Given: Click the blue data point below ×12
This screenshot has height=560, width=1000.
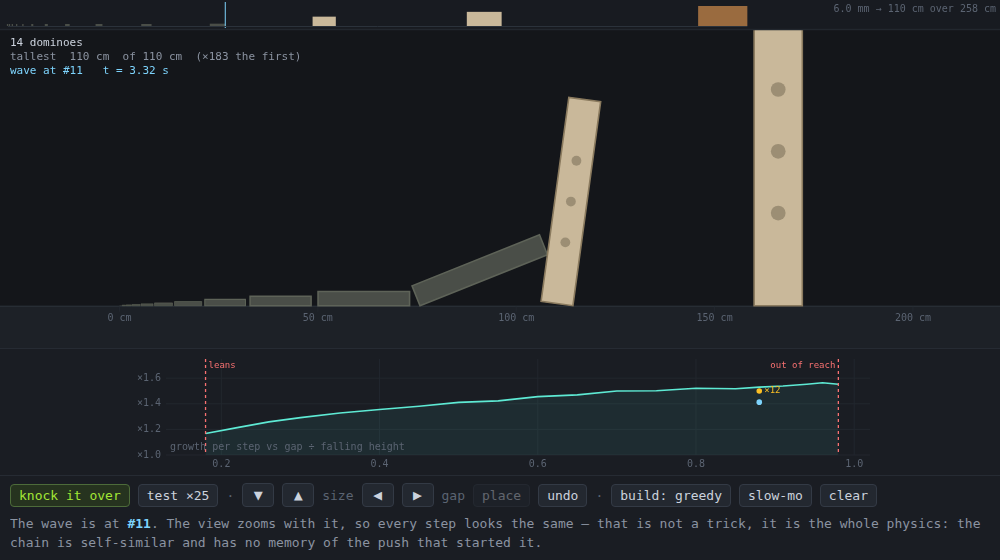Looking at the screenshot, I should pyautogui.click(x=759, y=402).
